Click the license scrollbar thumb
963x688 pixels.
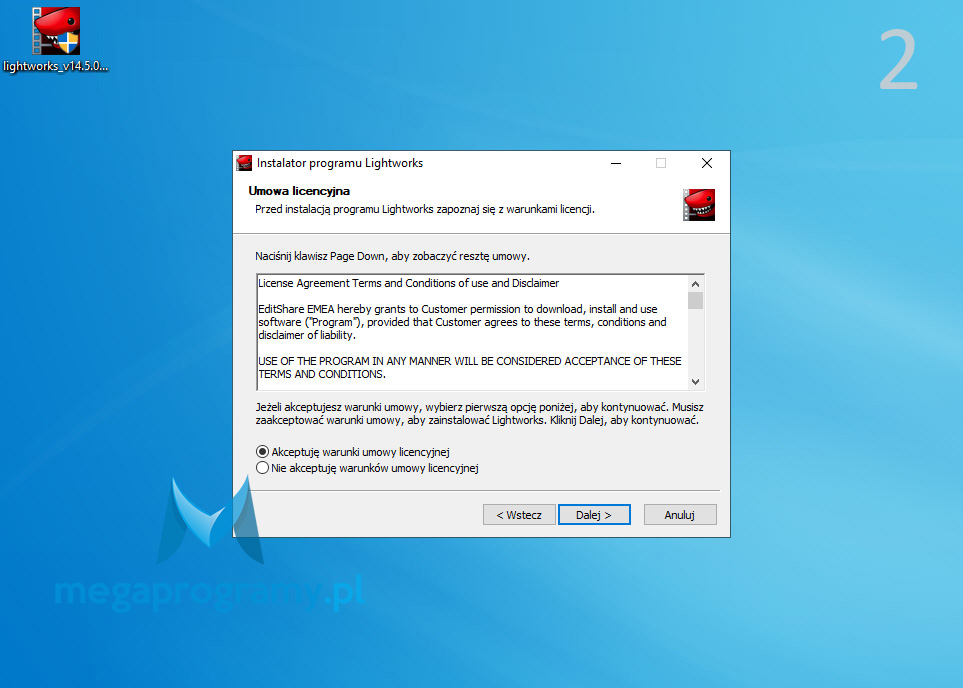coord(695,300)
